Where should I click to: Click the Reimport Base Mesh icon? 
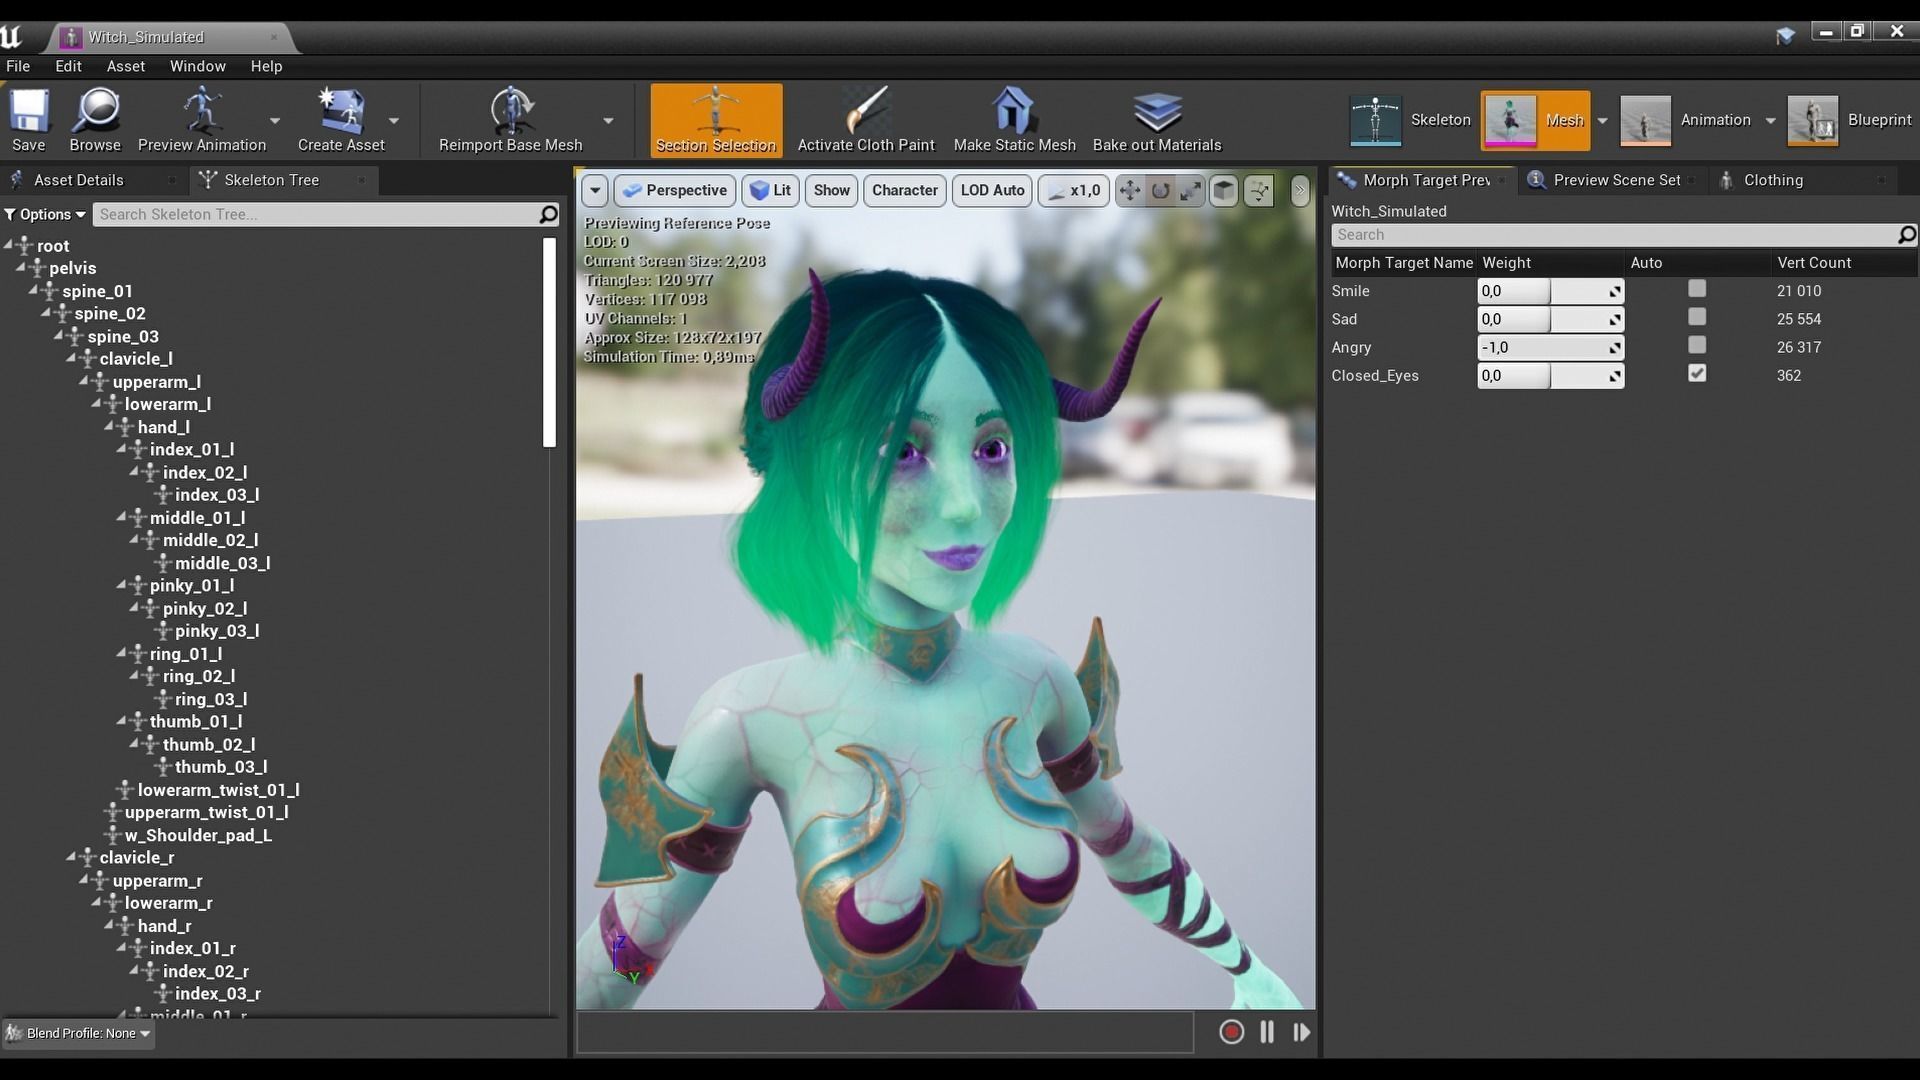coord(510,112)
